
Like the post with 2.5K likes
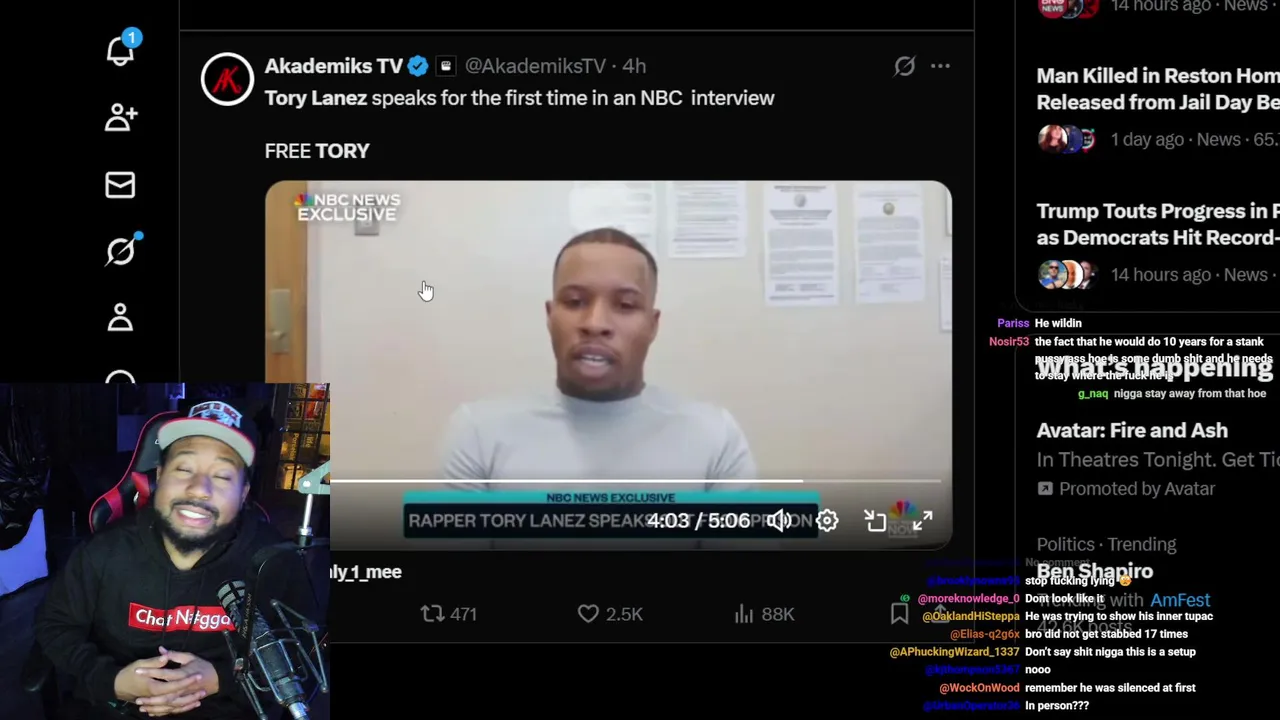(610, 614)
